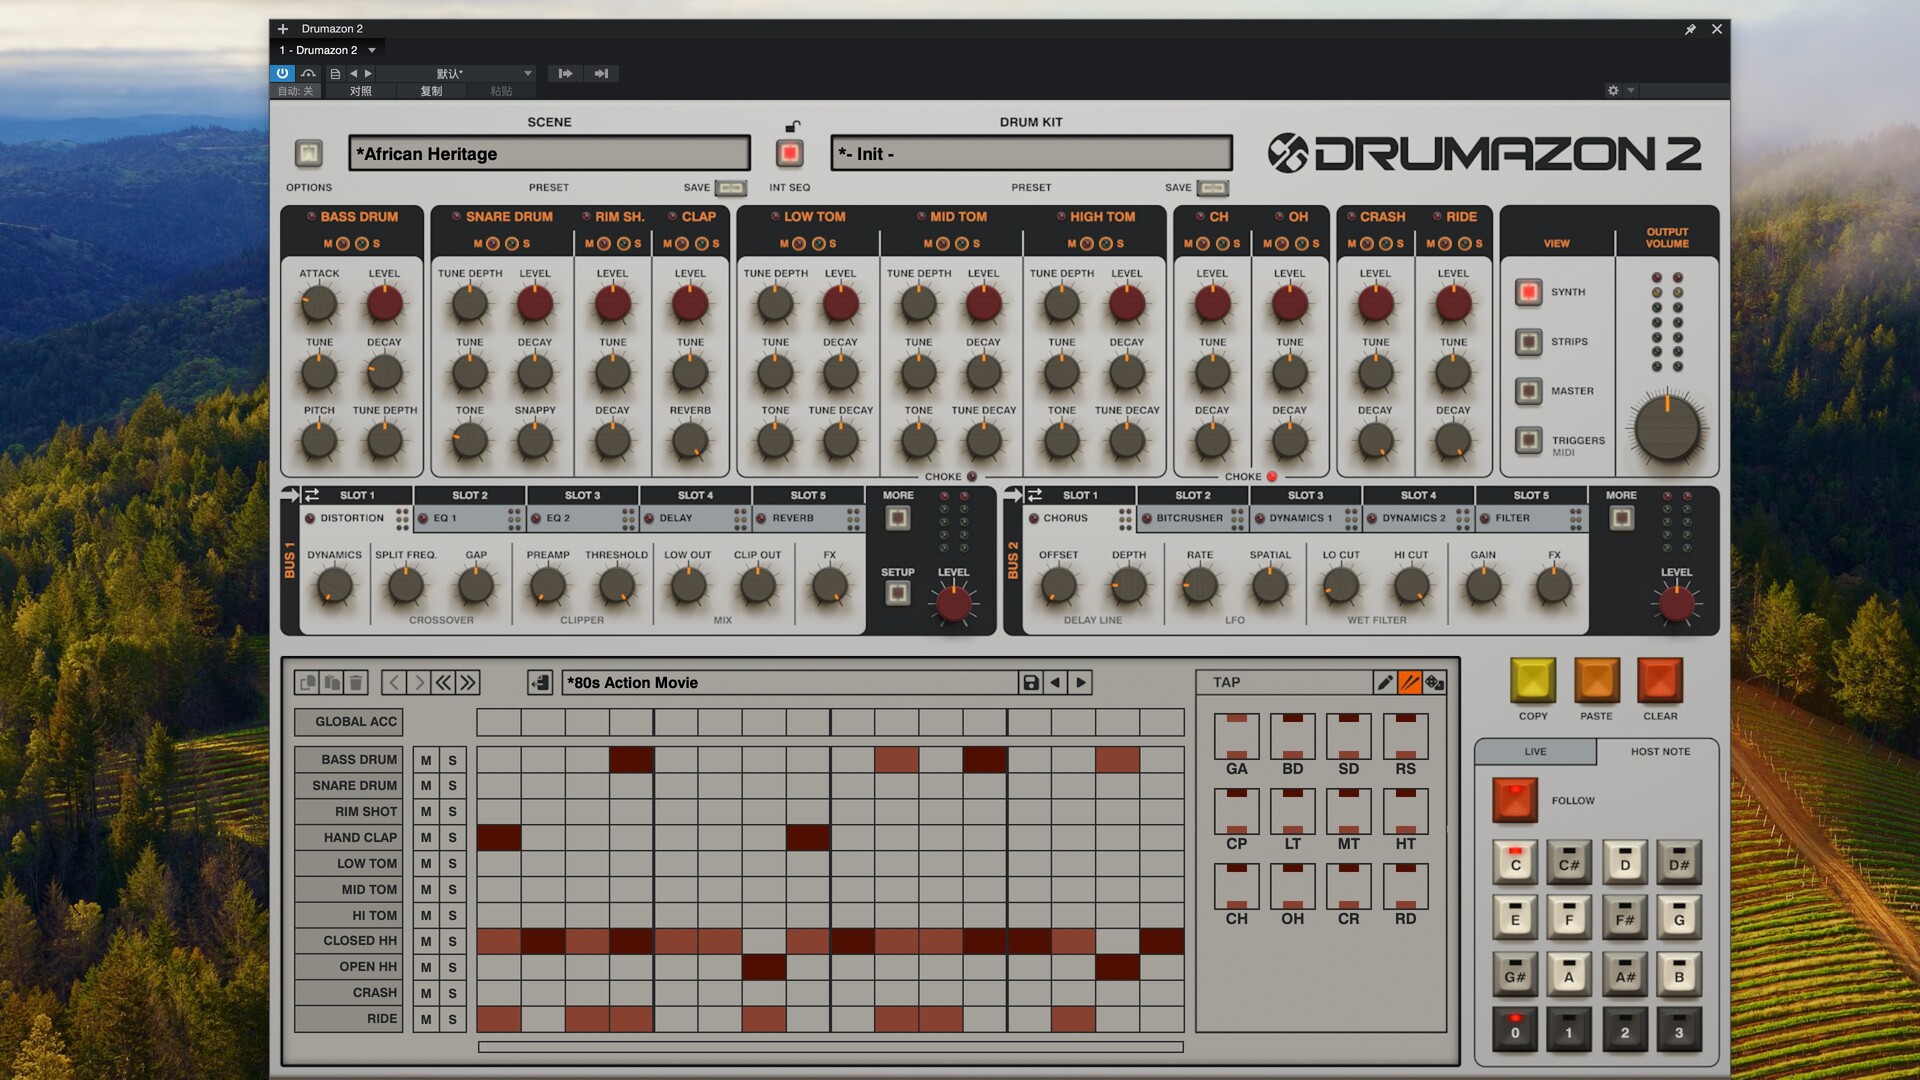The image size is (1920, 1080).
Task: Select BUS 1 SLOT 2 tab
Action: (x=470, y=495)
